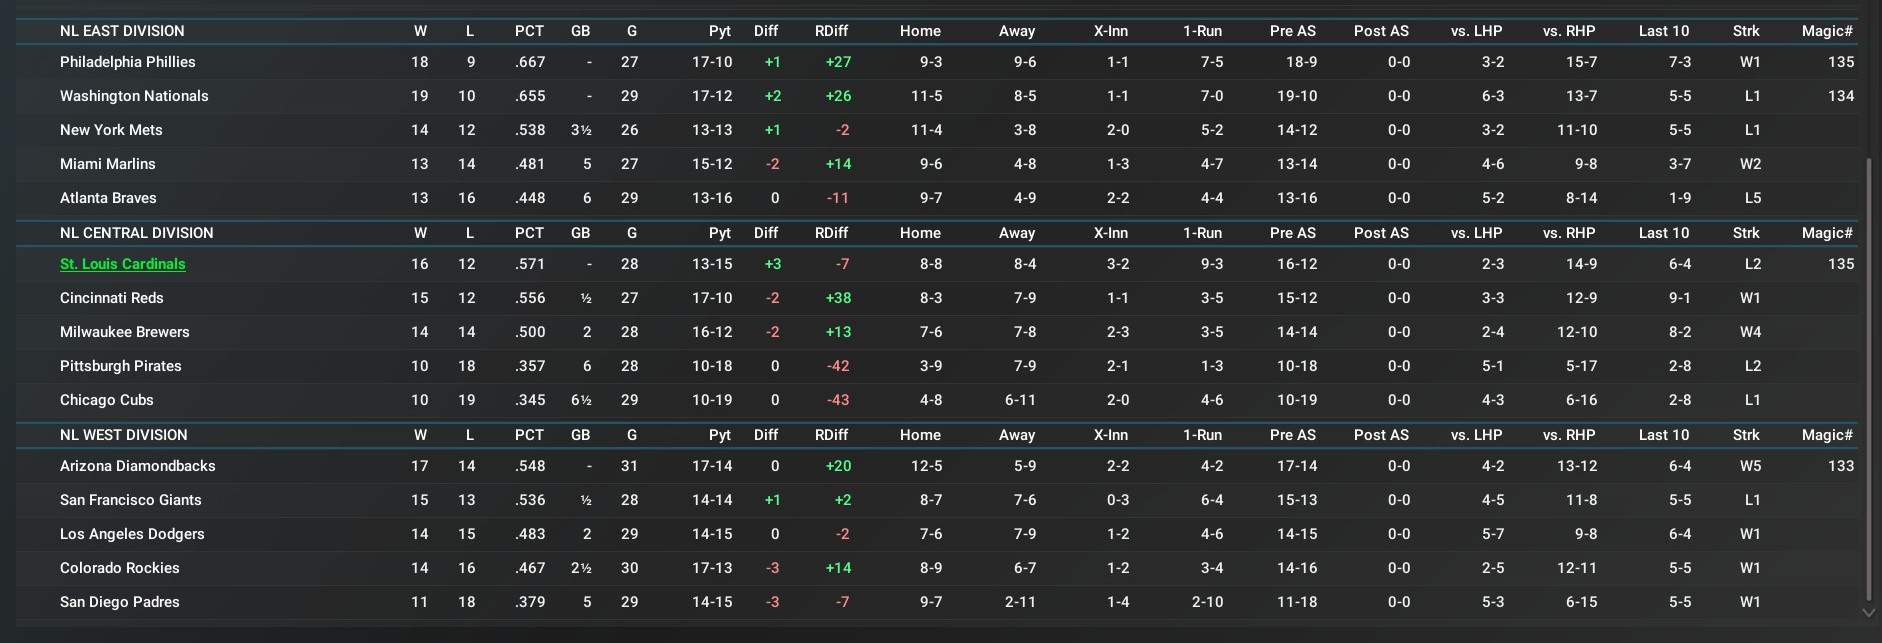
Task: Click NL West Magic# column header
Action: point(1827,435)
